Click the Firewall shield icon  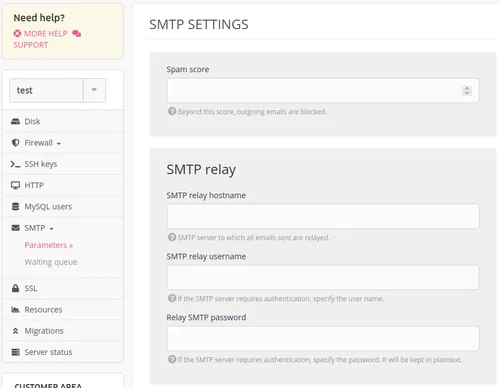click(15, 143)
